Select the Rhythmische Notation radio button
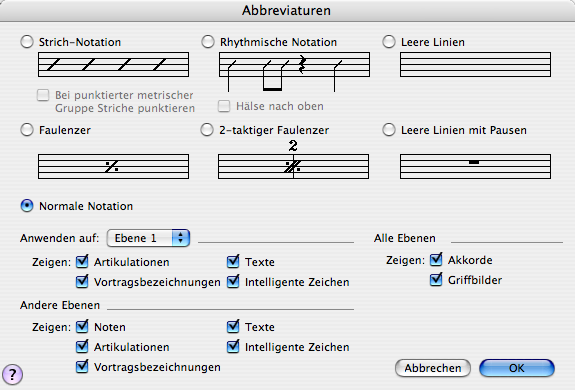Image resolution: width=575 pixels, height=390 pixels. tap(208, 42)
